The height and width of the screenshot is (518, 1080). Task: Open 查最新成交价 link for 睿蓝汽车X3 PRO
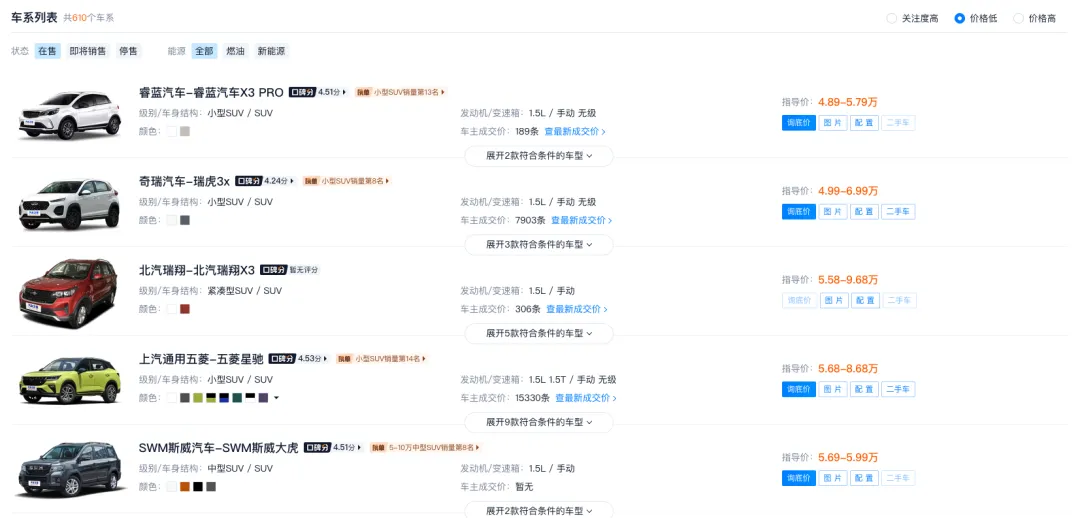[575, 132]
